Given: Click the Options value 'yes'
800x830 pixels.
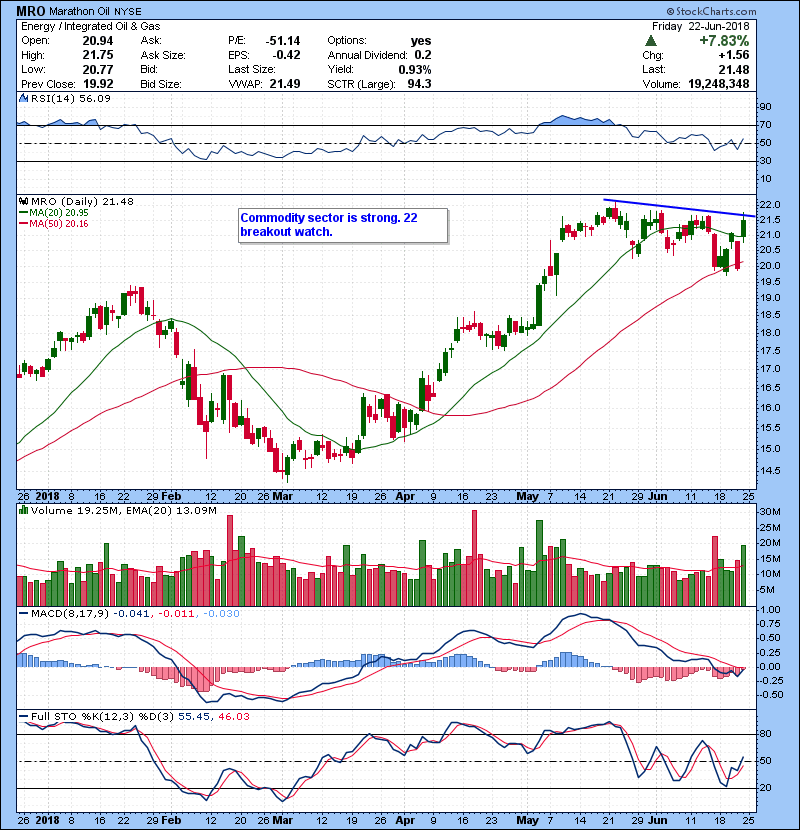Looking at the screenshot, I should pyautogui.click(x=421, y=41).
